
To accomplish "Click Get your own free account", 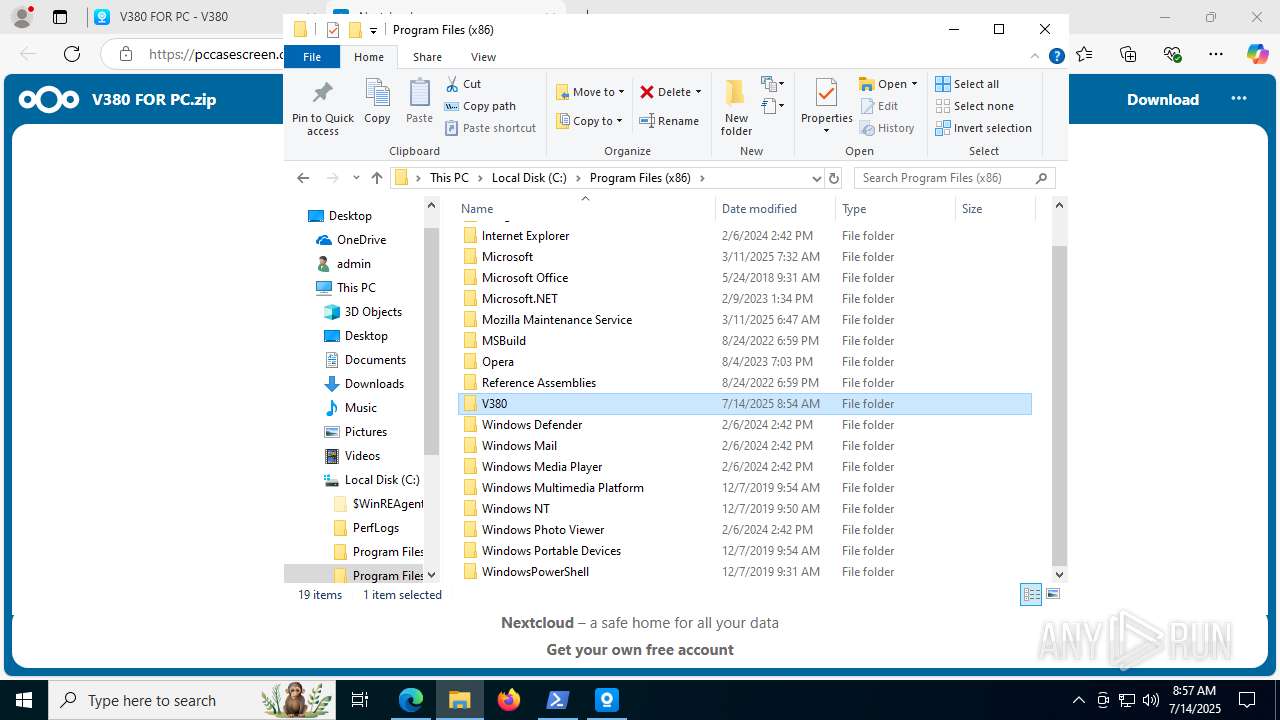I will (640, 649).
